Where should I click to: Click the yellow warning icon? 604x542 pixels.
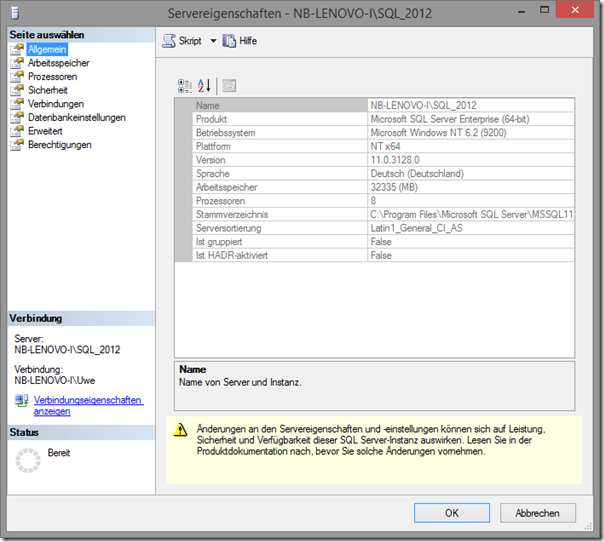pos(180,430)
